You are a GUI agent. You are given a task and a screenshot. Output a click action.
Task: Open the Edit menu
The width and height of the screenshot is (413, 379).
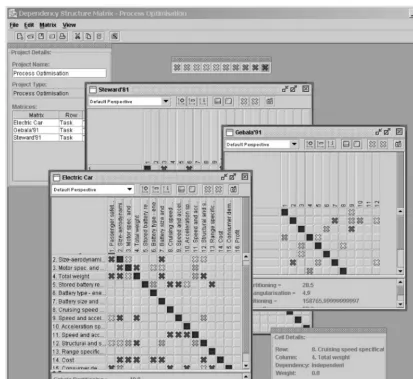pyautogui.click(x=29, y=25)
